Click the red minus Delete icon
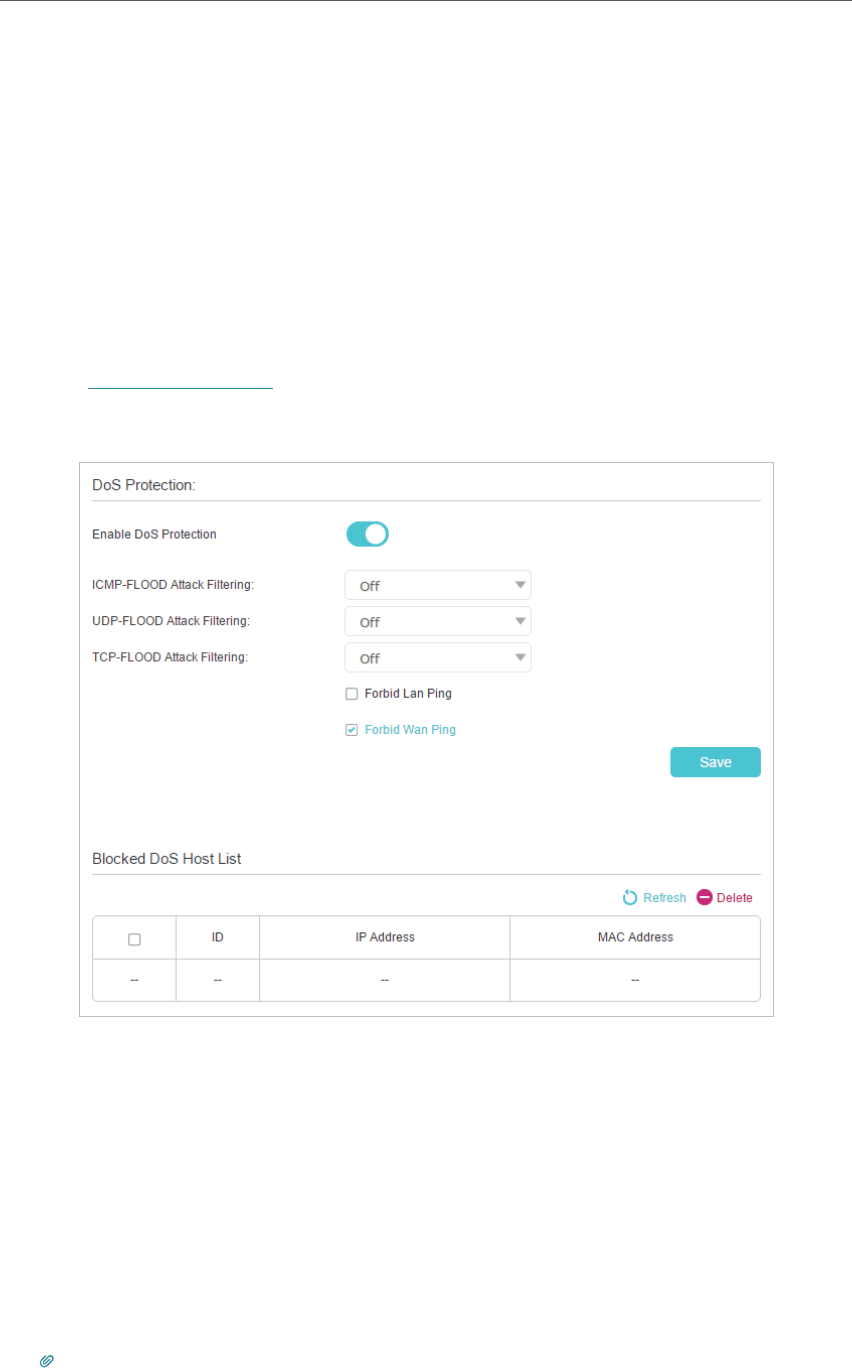 [x=704, y=898]
